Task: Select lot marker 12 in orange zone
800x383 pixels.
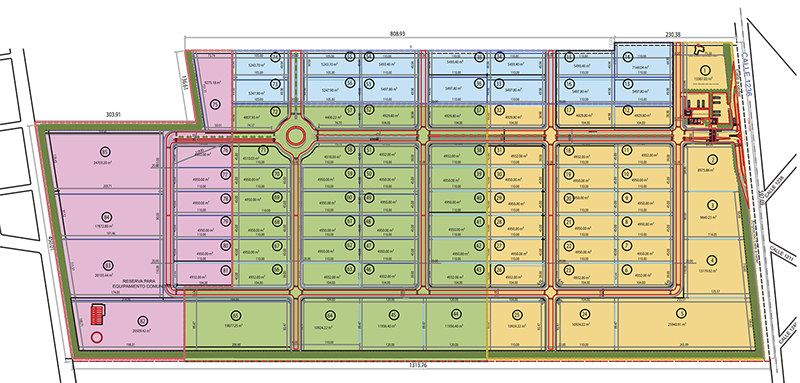Action: [628, 109]
